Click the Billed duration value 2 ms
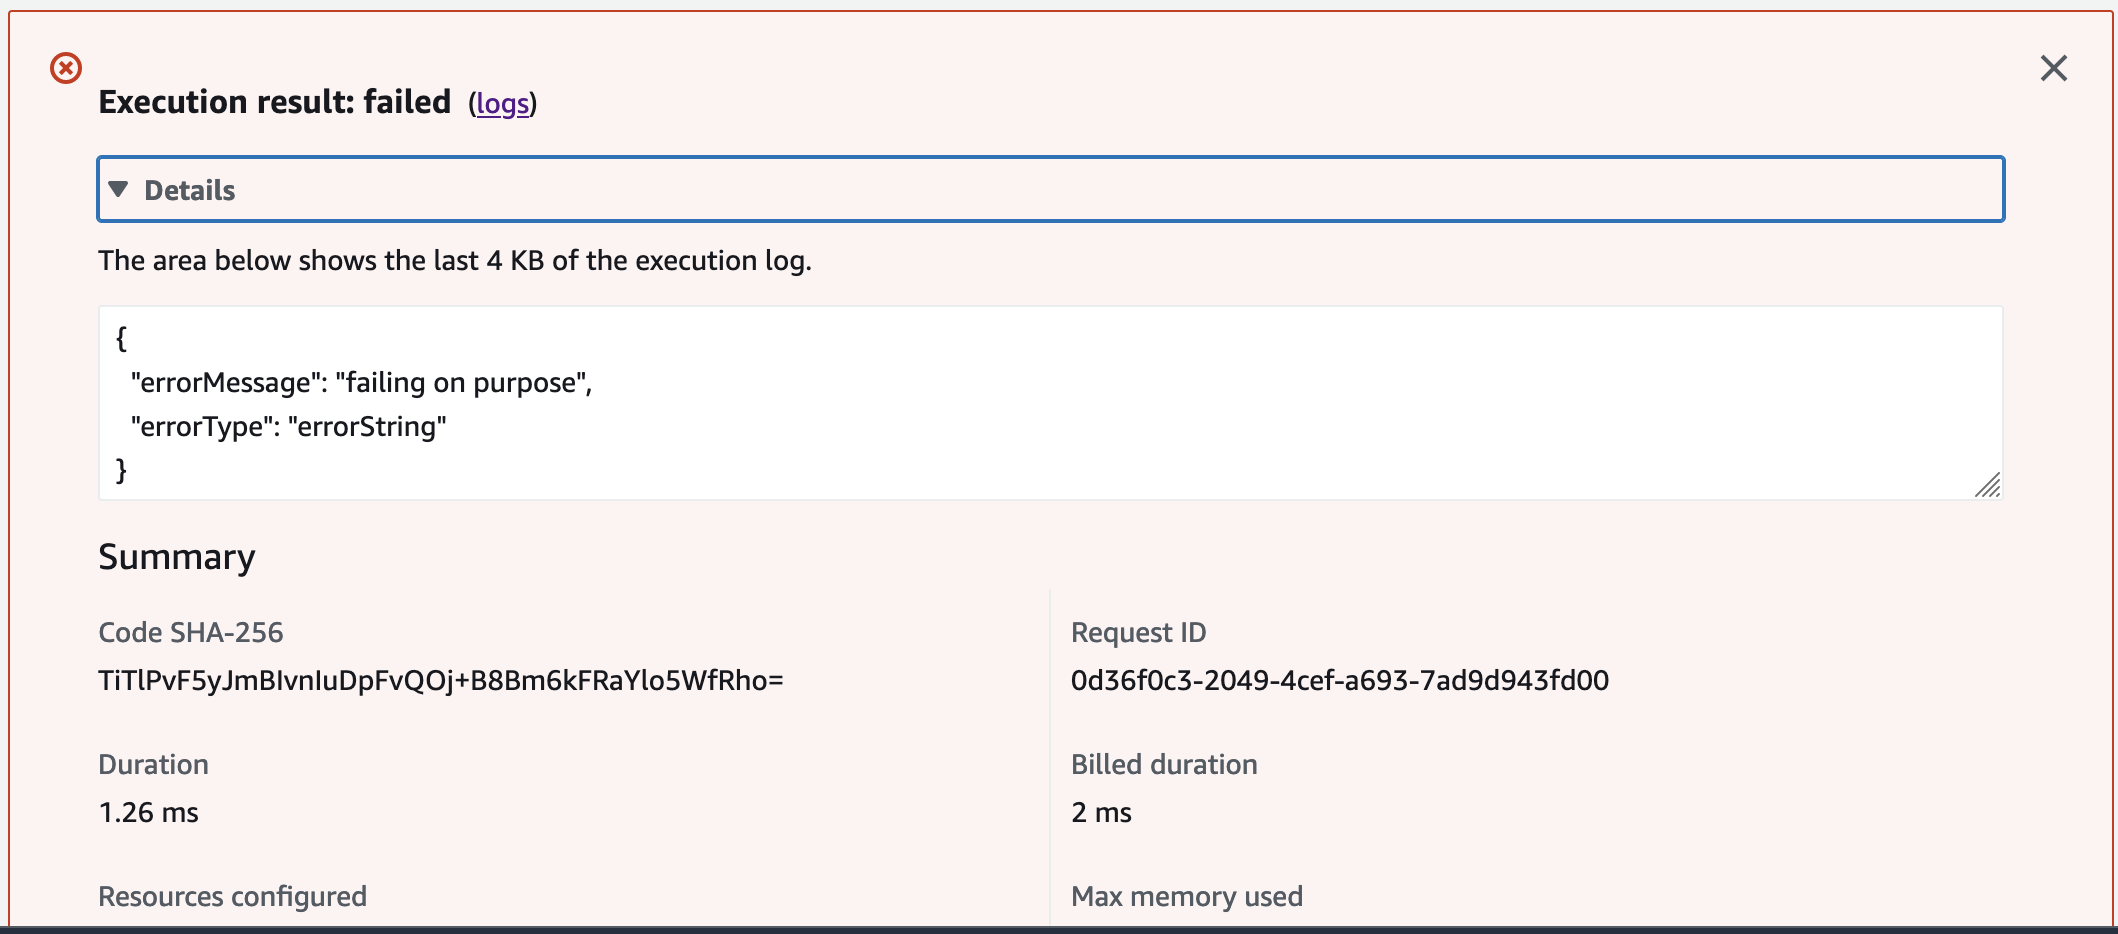Image resolution: width=2118 pixels, height=934 pixels. [x=1101, y=812]
